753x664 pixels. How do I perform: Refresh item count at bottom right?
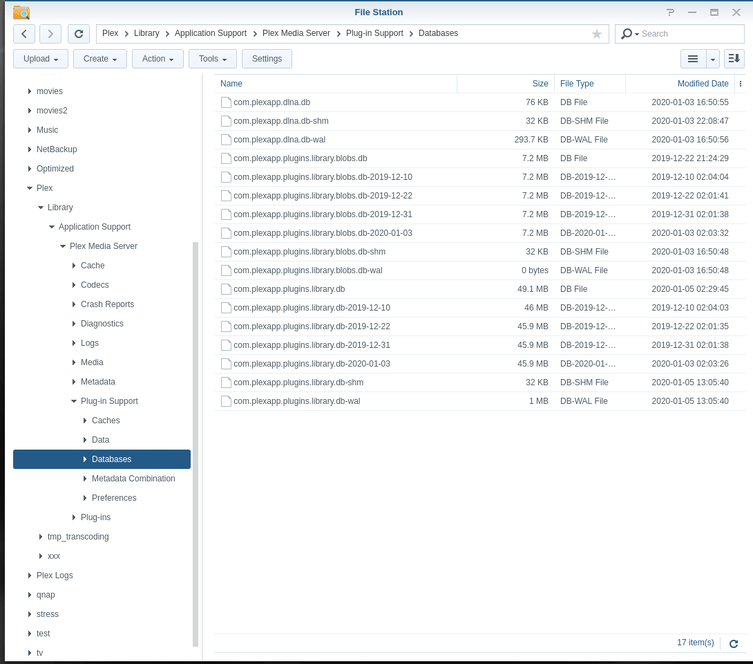point(733,643)
